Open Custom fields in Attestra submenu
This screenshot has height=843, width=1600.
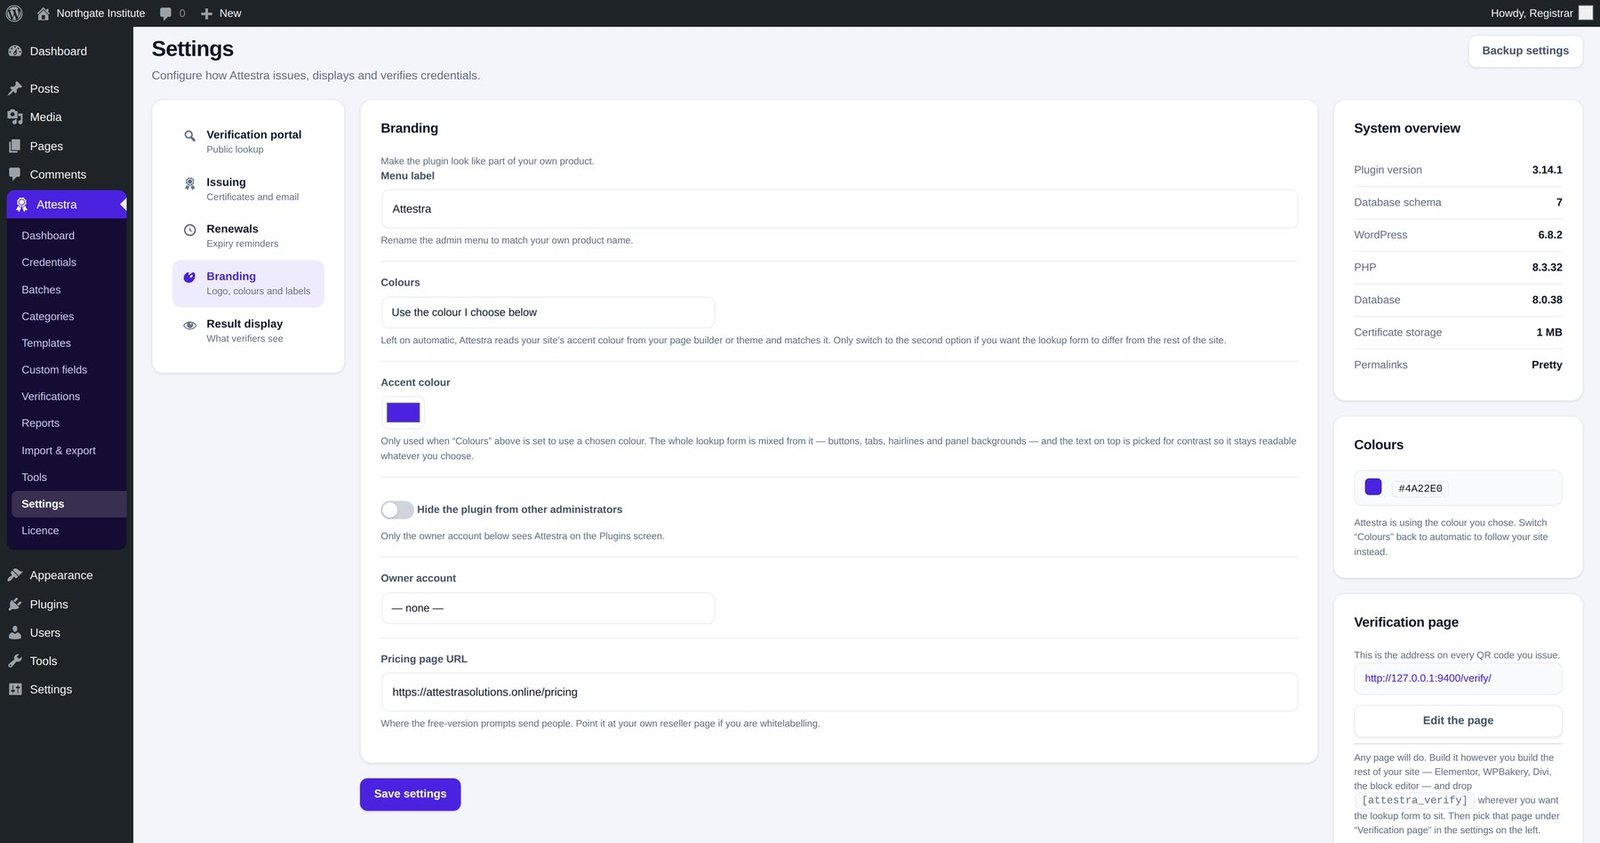[x=54, y=370]
